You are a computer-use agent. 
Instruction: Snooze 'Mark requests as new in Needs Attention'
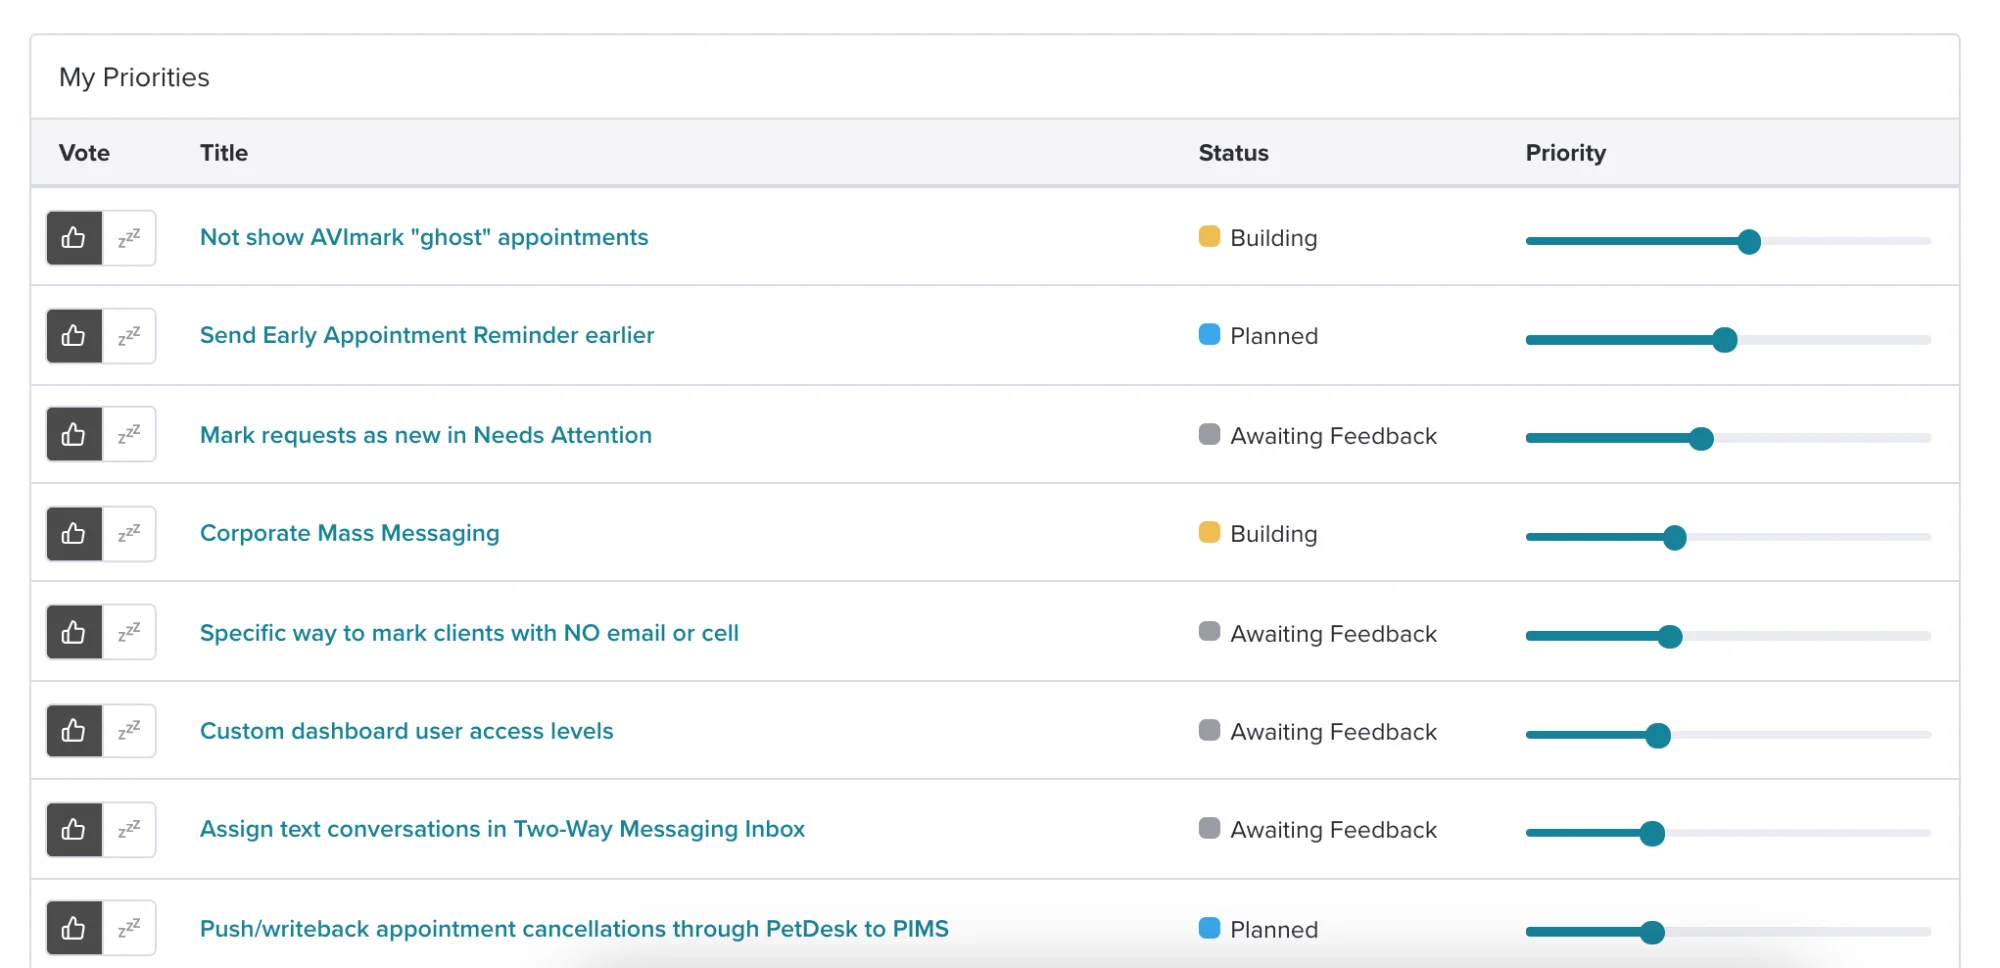(129, 434)
